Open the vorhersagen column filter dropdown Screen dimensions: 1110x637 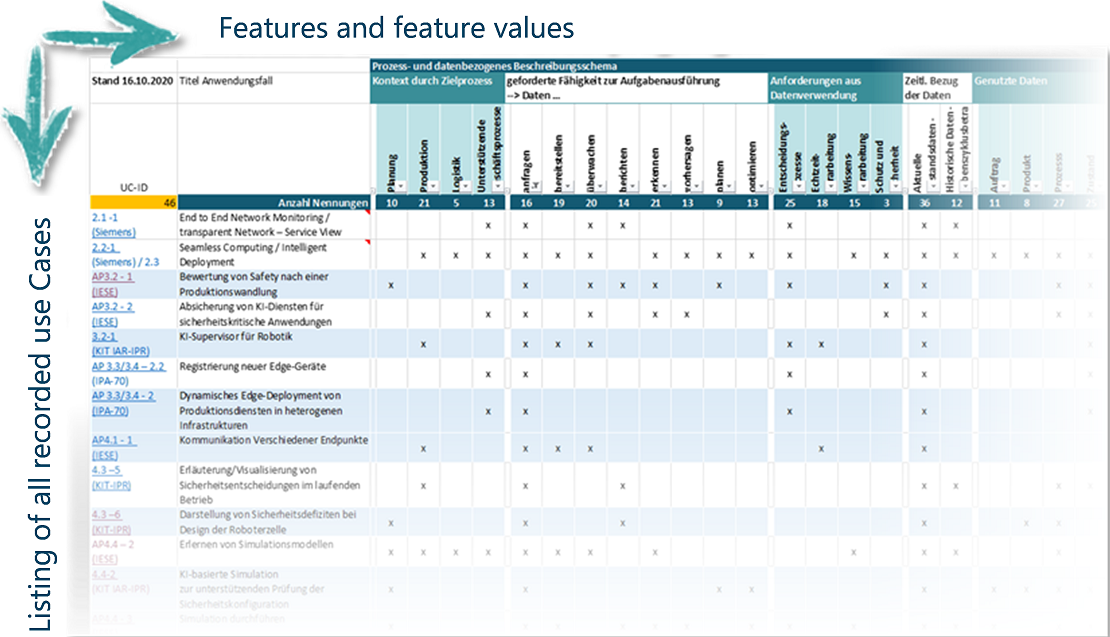[x=697, y=187]
